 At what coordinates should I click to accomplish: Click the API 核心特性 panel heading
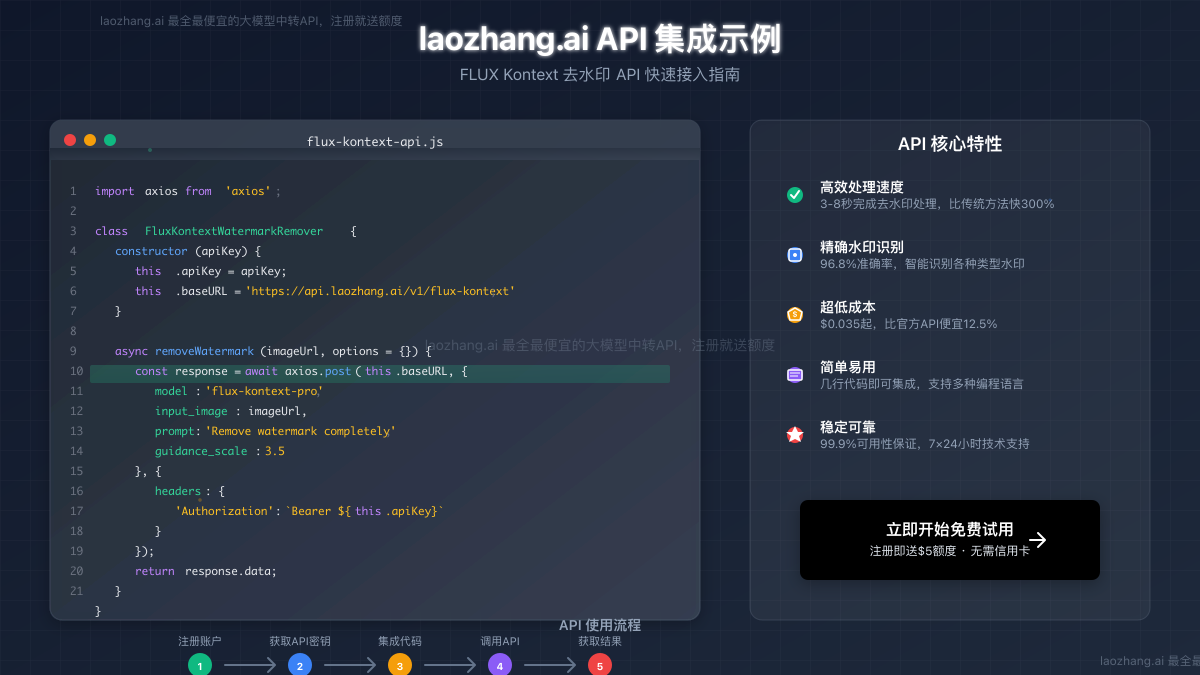click(950, 144)
